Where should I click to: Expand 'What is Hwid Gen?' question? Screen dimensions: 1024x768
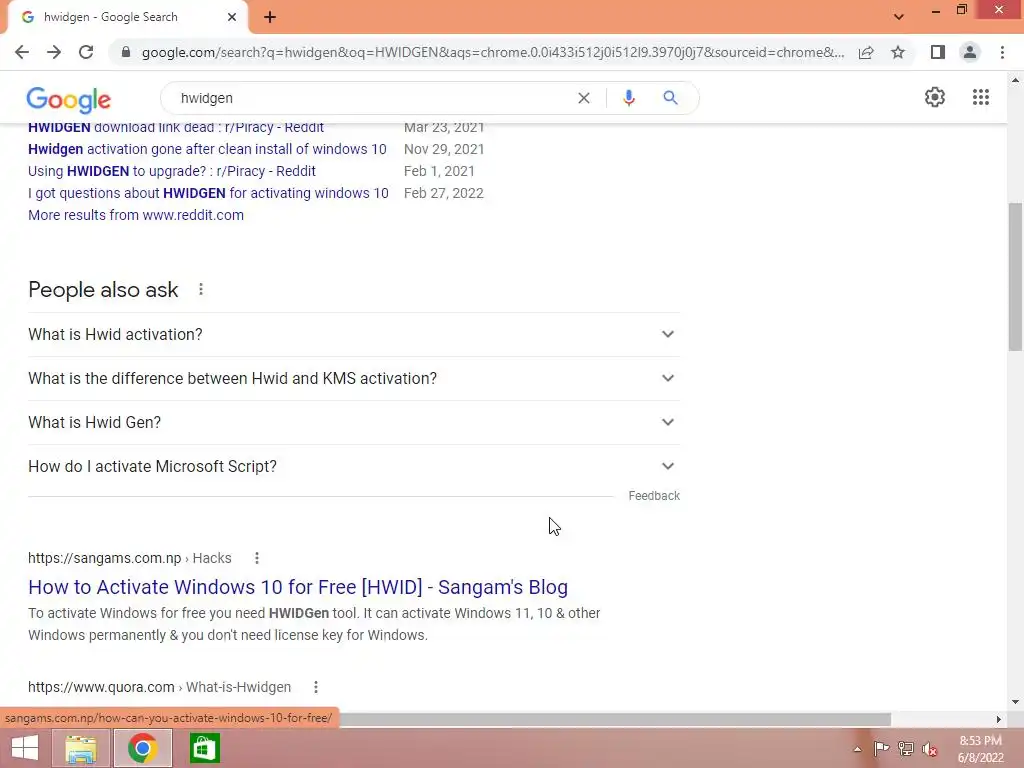coord(354,423)
